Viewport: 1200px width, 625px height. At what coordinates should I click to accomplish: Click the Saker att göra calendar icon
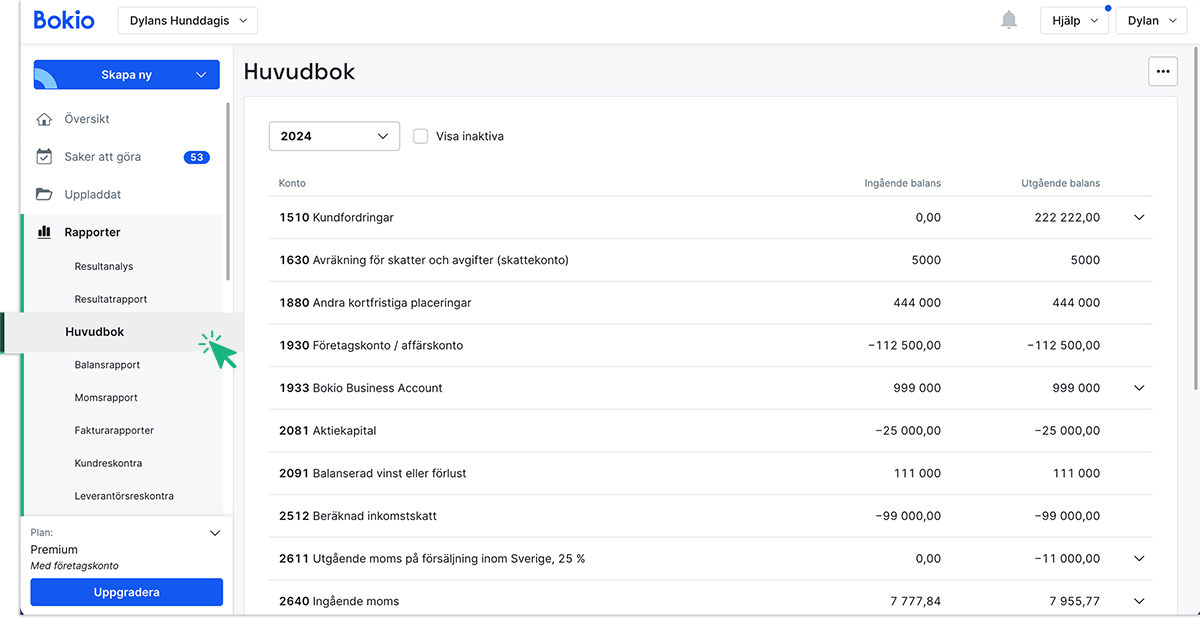tap(44, 157)
